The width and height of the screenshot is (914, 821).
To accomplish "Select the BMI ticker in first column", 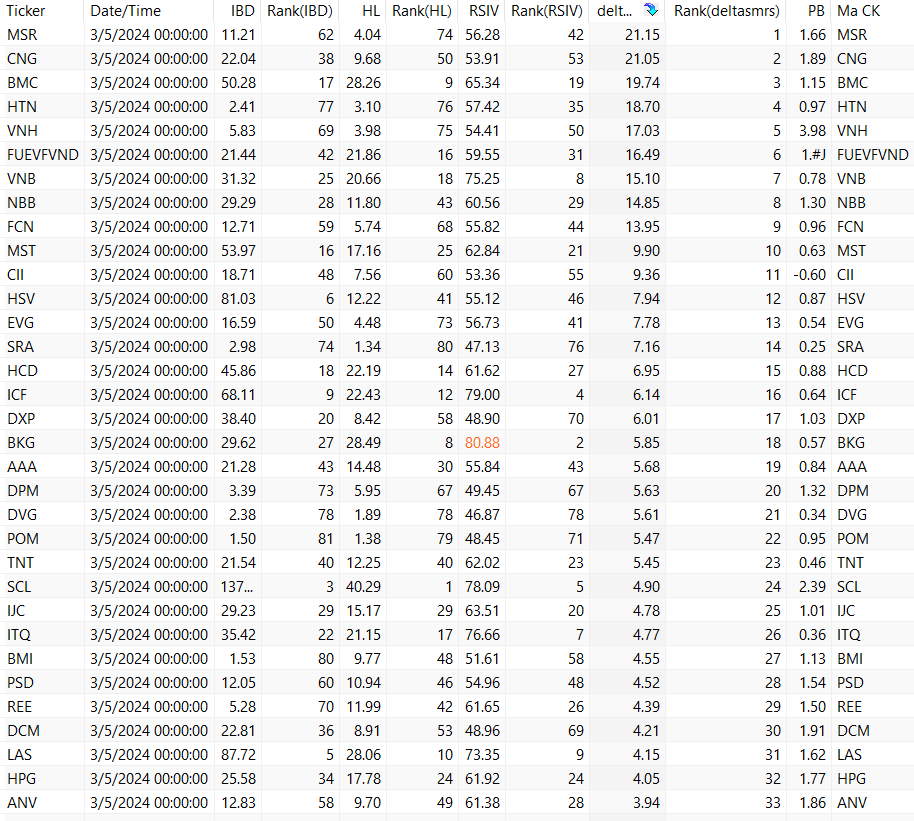I will 20,658.
